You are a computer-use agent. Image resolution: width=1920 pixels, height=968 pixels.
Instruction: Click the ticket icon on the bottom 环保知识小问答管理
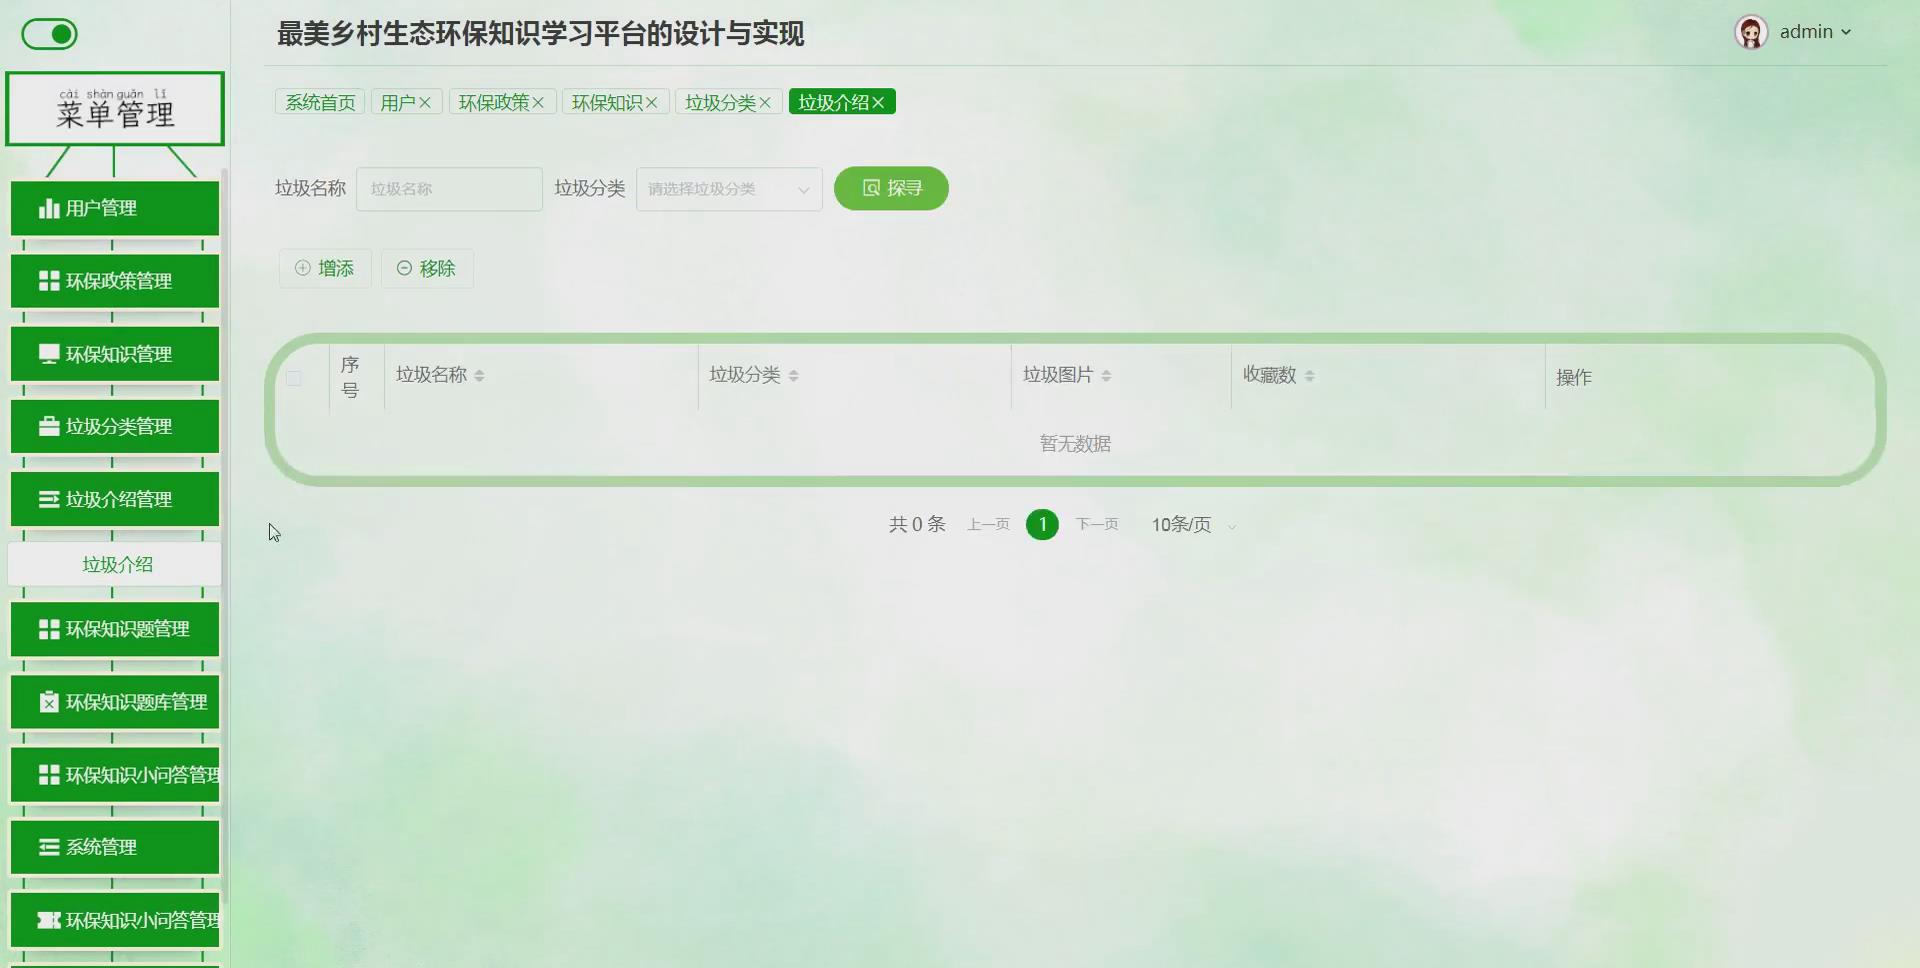[x=49, y=920]
